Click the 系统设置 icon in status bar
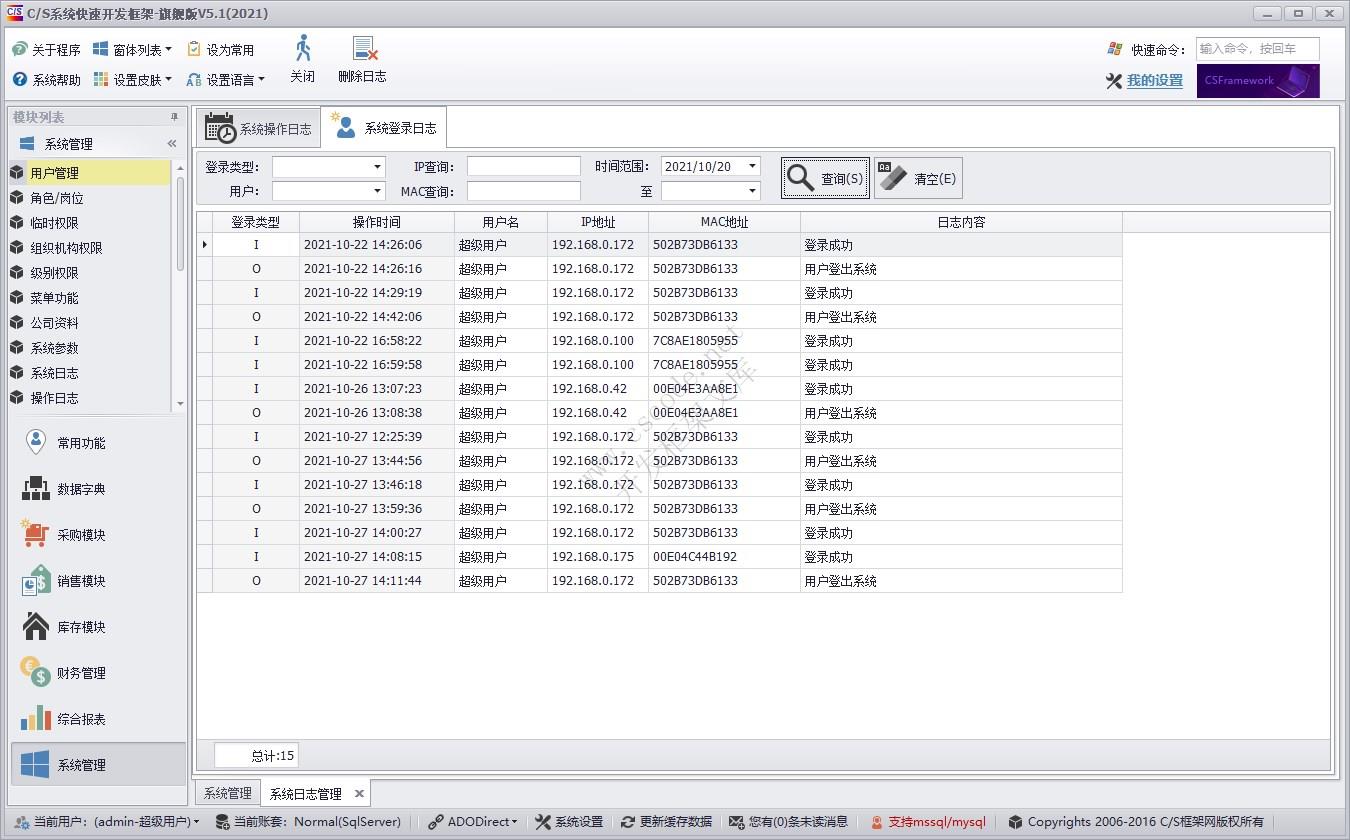Screen dimensions: 1350x840 point(568,821)
